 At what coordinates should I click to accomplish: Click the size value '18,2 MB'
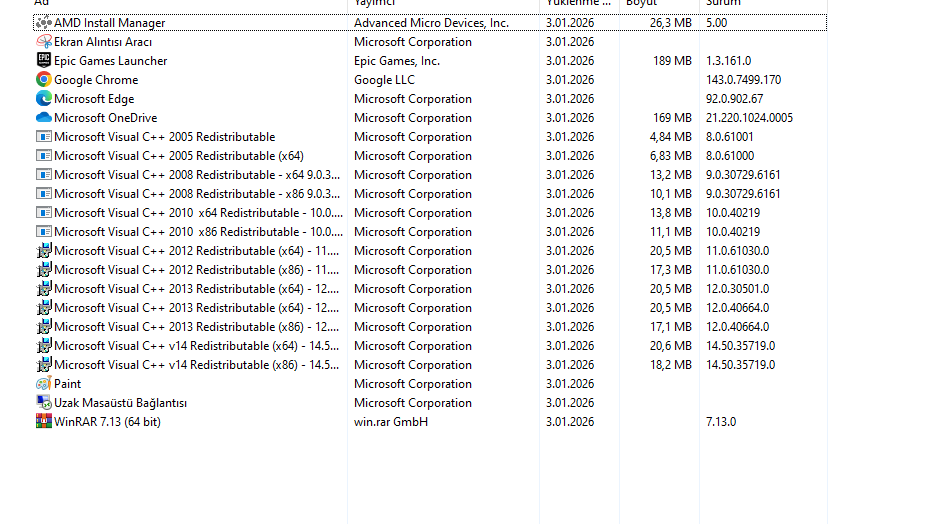pyautogui.click(x=670, y=365)
